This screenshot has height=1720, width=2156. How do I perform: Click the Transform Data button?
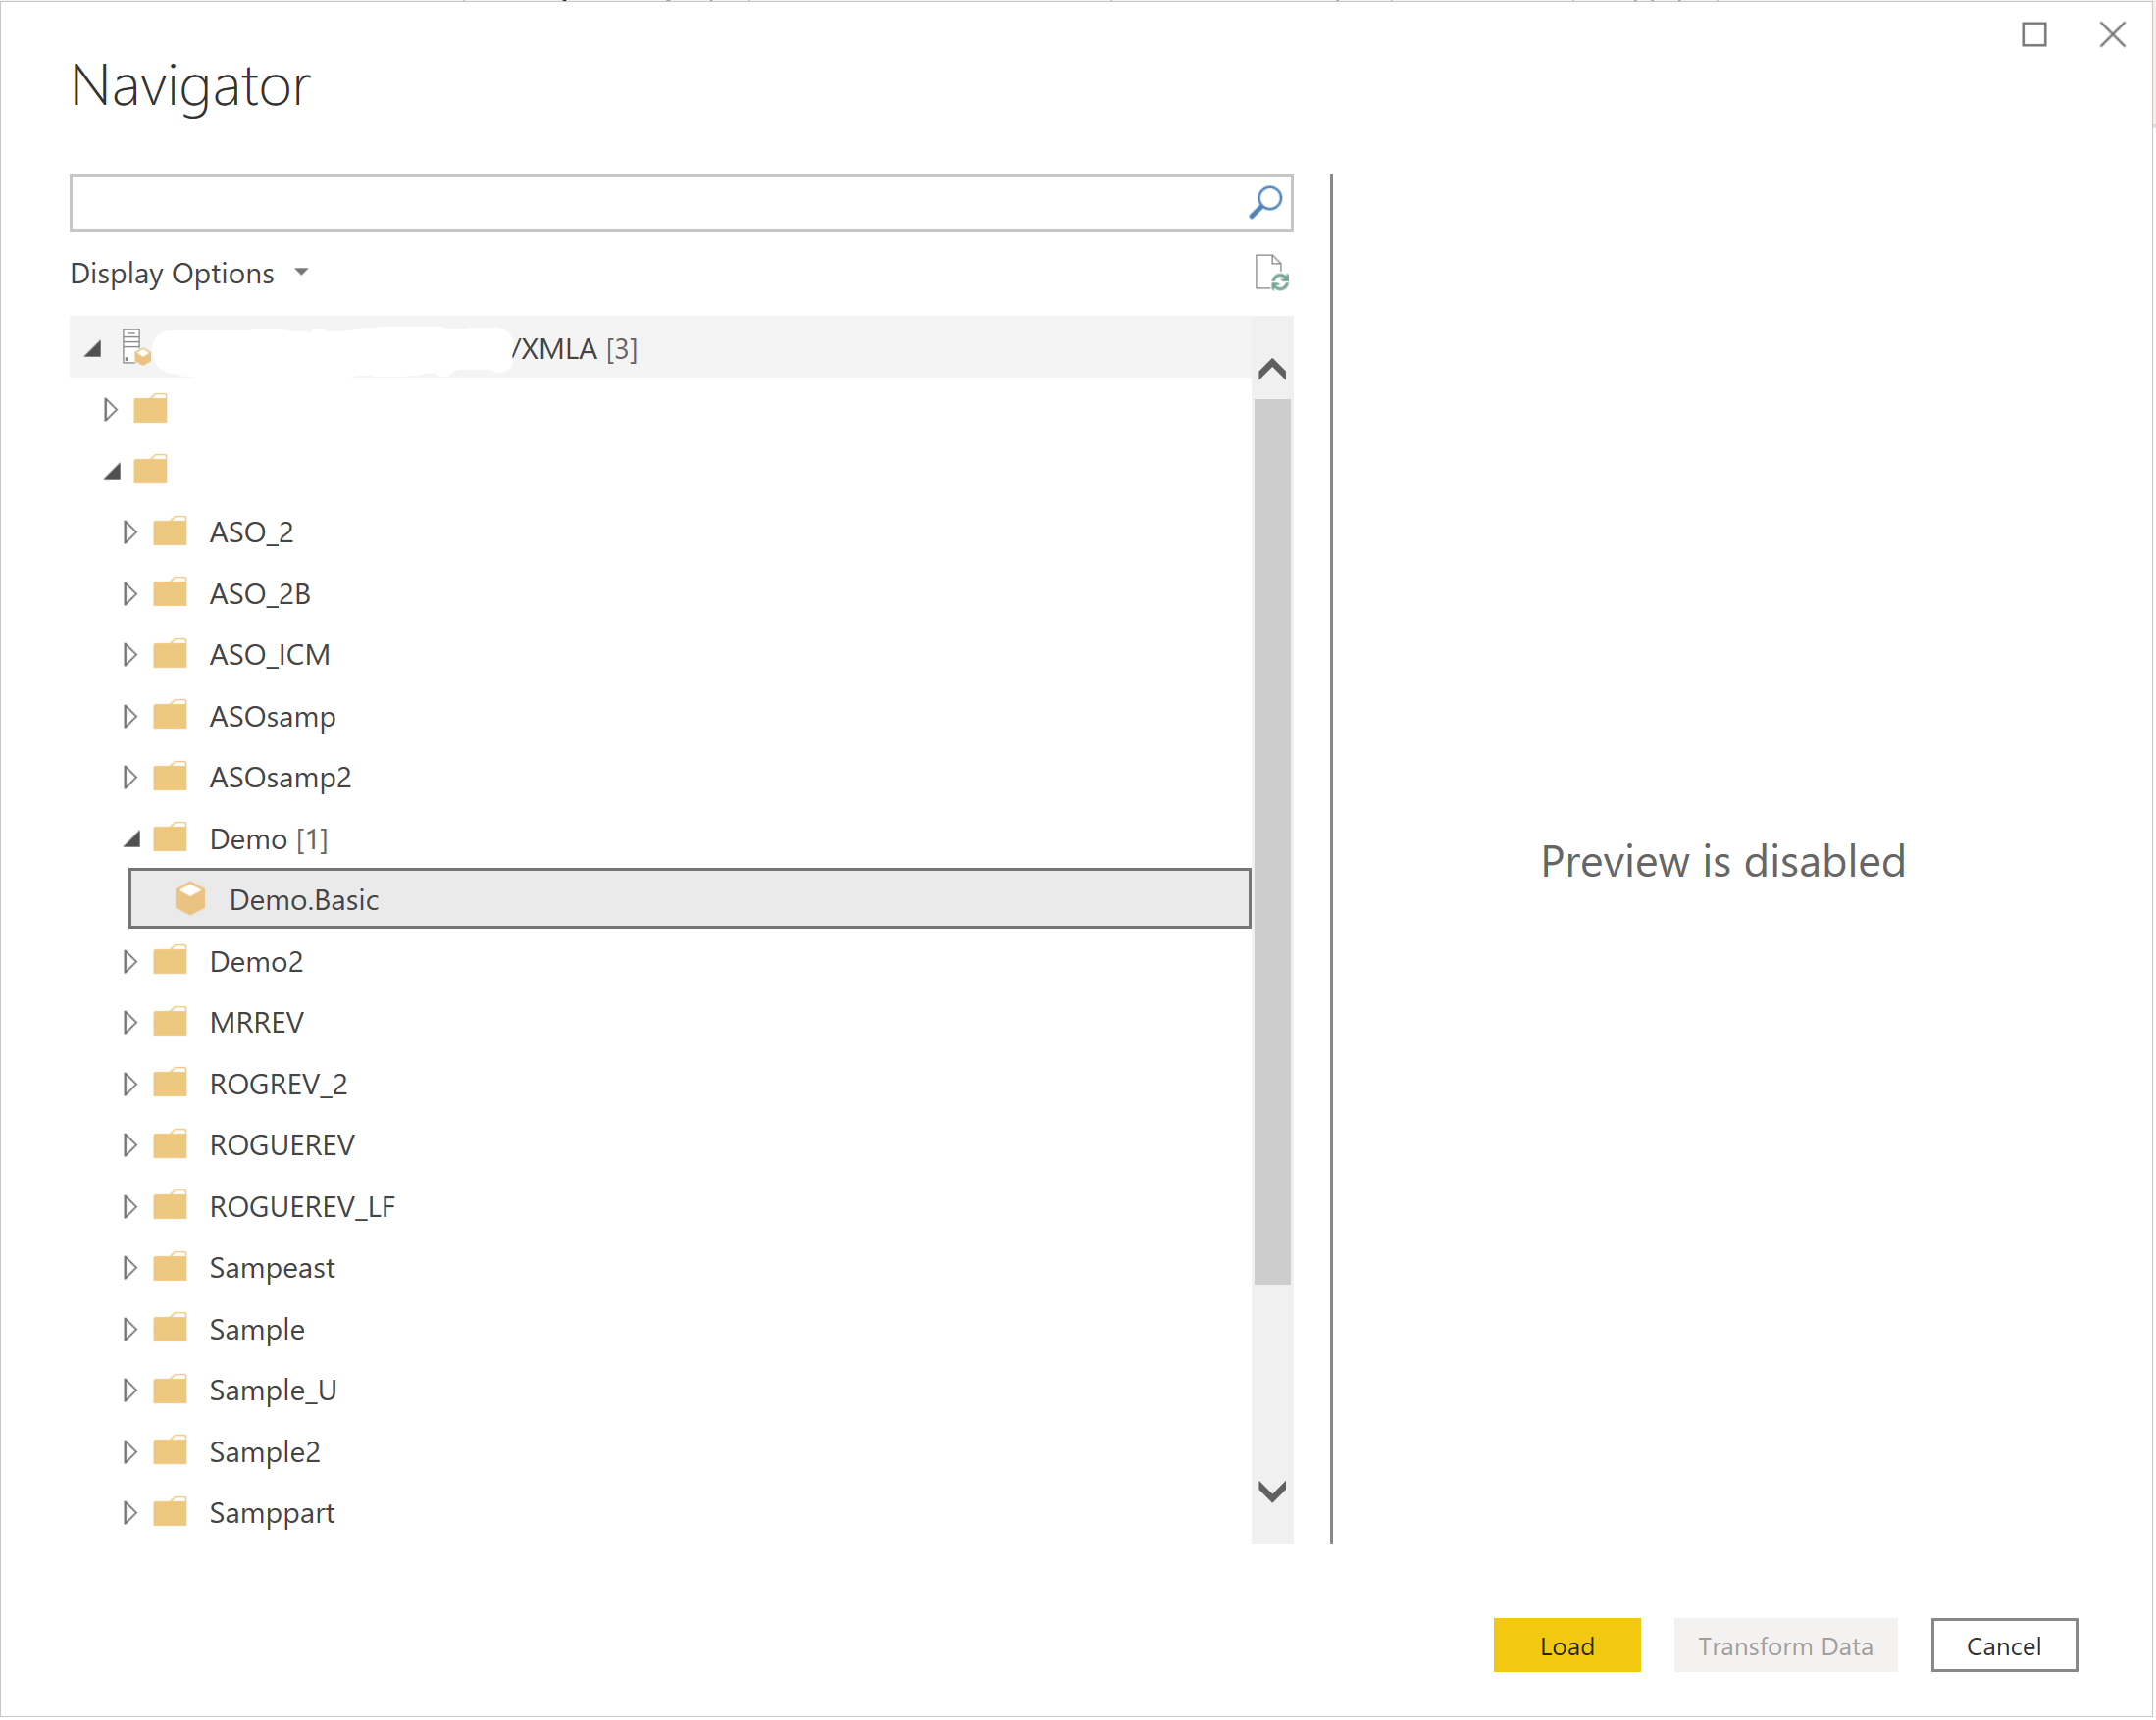(x=1785, y=1644)
